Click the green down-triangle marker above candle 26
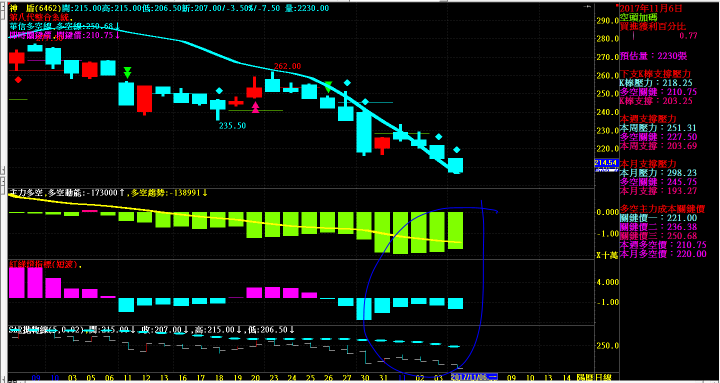 [x=328, y=87]
